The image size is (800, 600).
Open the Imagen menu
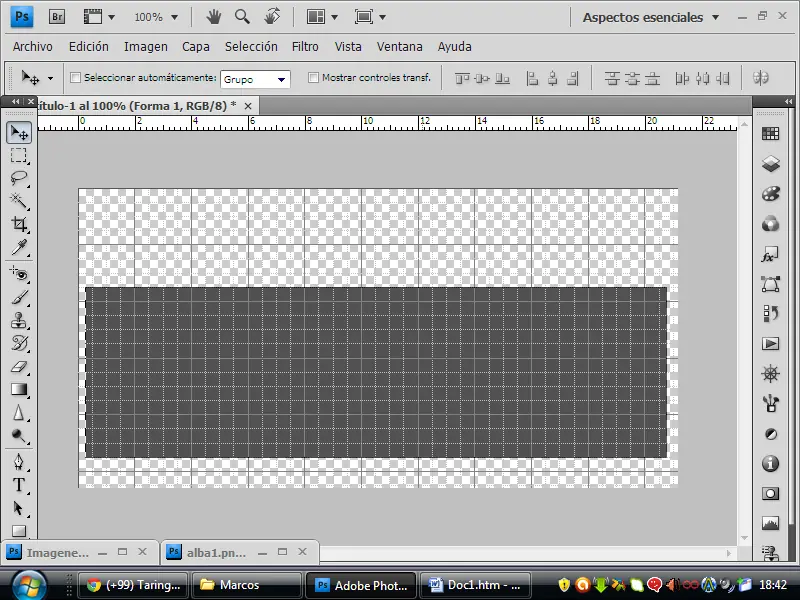(145, 46)
